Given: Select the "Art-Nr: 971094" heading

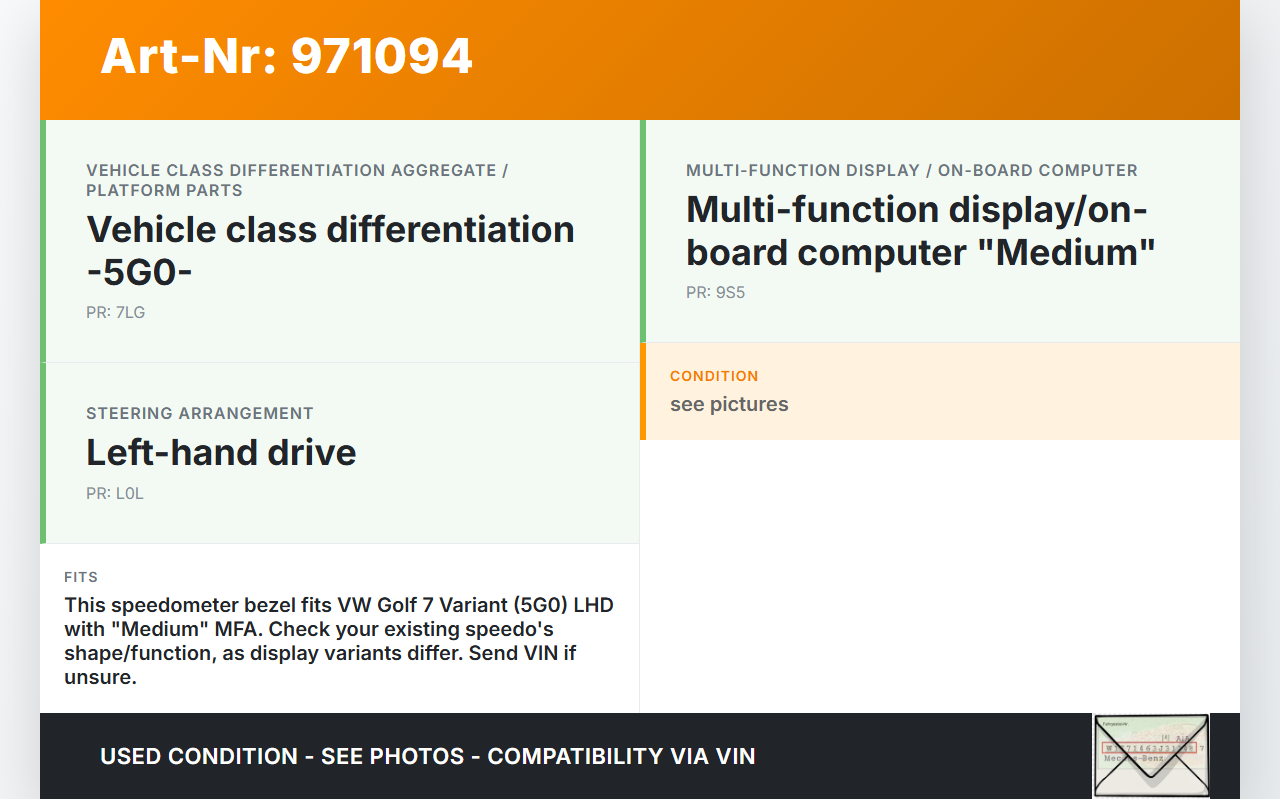Looking at the screenshot, I should (286, 56).
